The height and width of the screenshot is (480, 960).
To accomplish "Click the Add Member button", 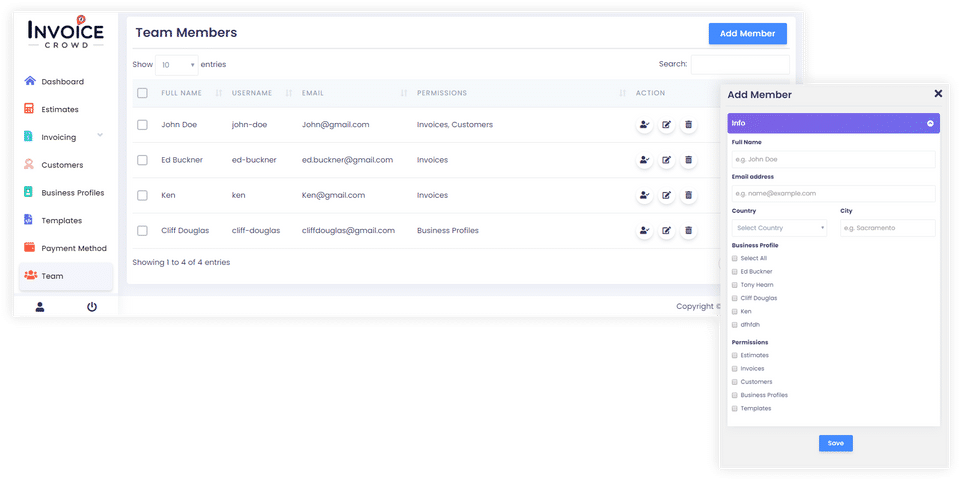I will tap(747, 33).
